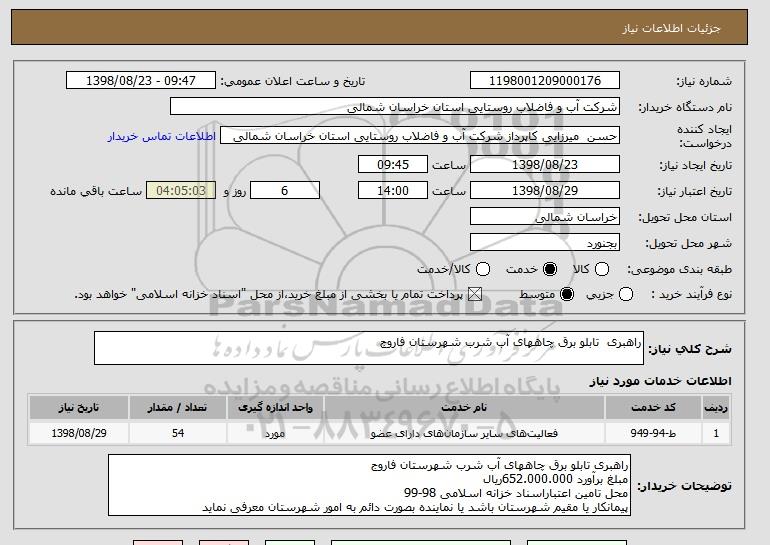770x545 pixels.
Task: Click the remaining days field showing 6
Action: tap(285, 191)
